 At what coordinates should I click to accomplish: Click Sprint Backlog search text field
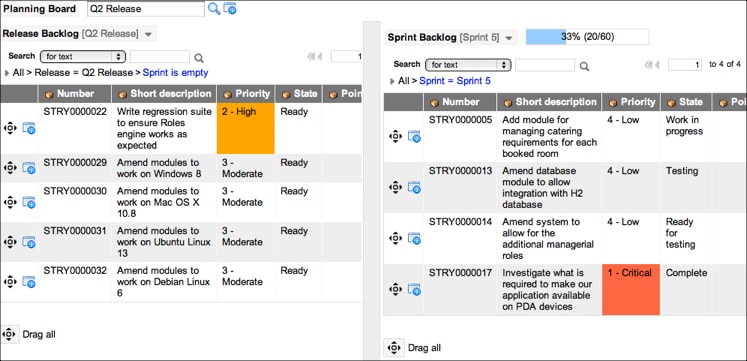pos(545,65)
